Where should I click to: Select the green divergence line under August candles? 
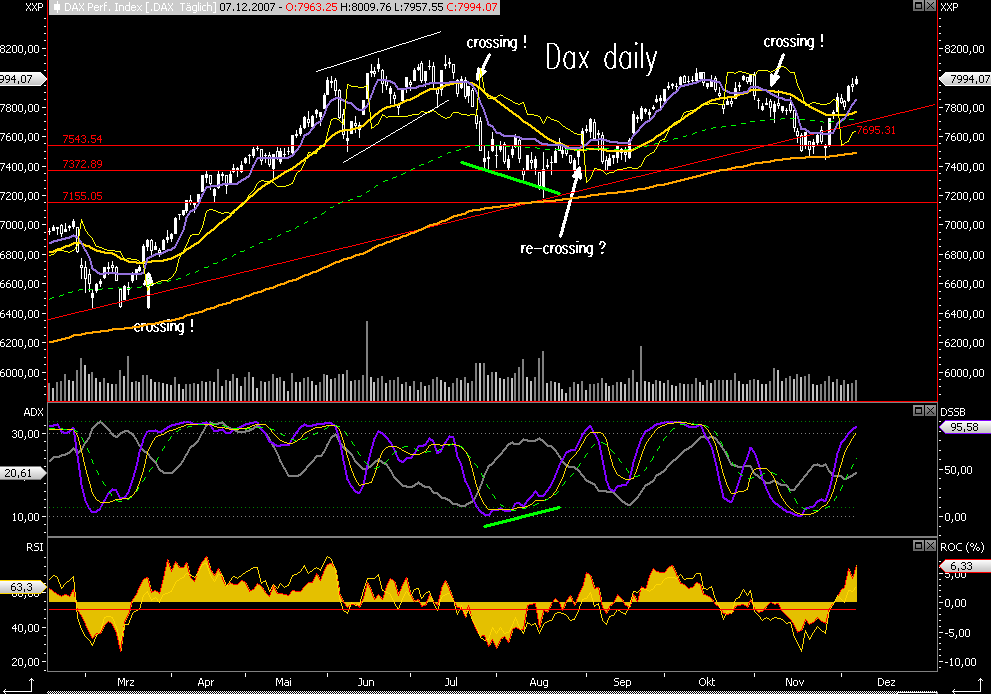point(511,178)
